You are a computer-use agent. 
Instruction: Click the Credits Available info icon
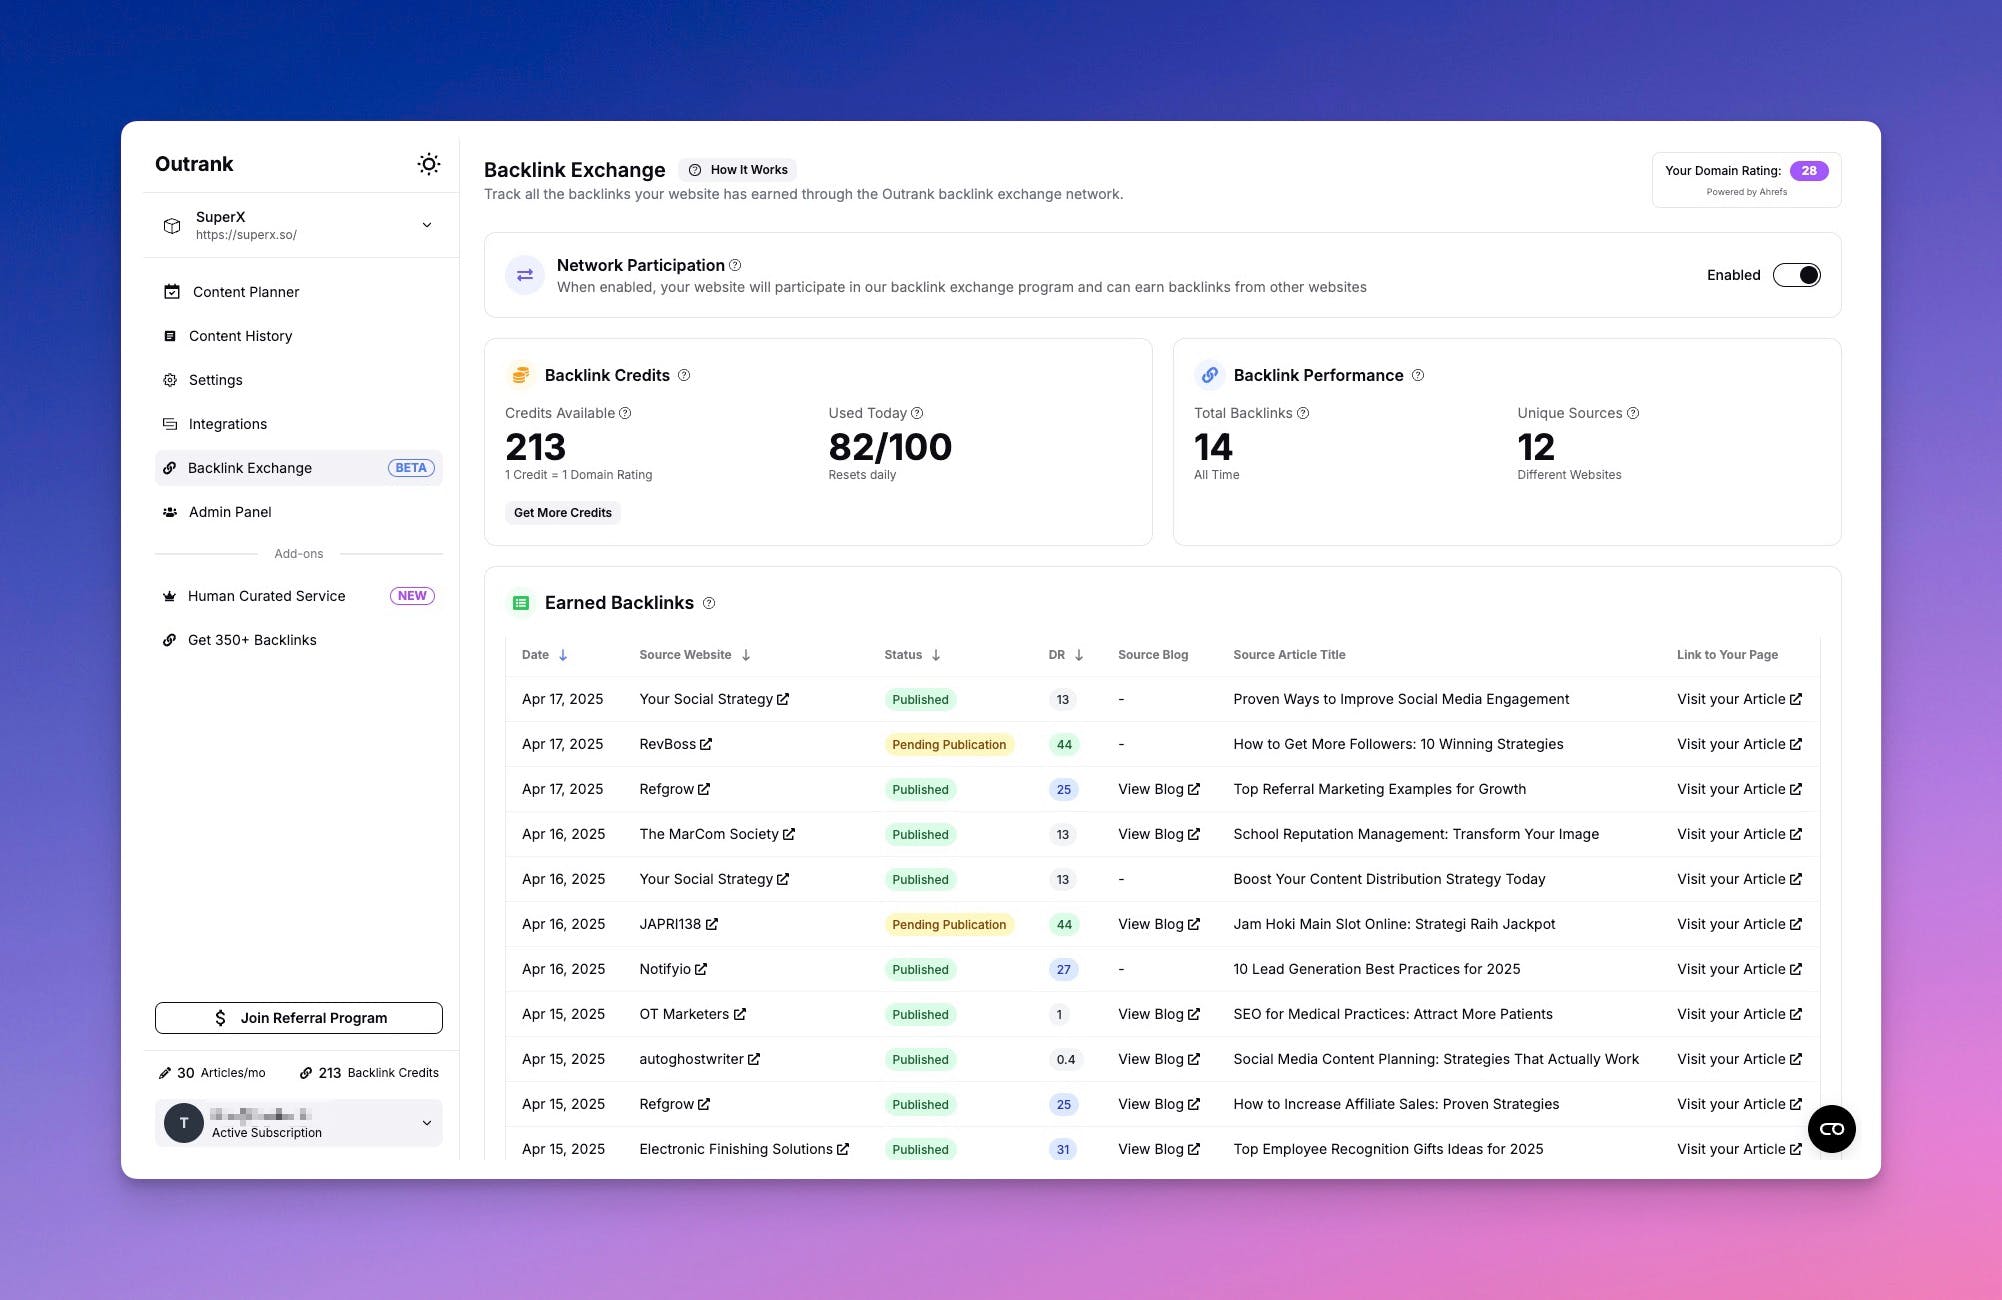(625, 413)
